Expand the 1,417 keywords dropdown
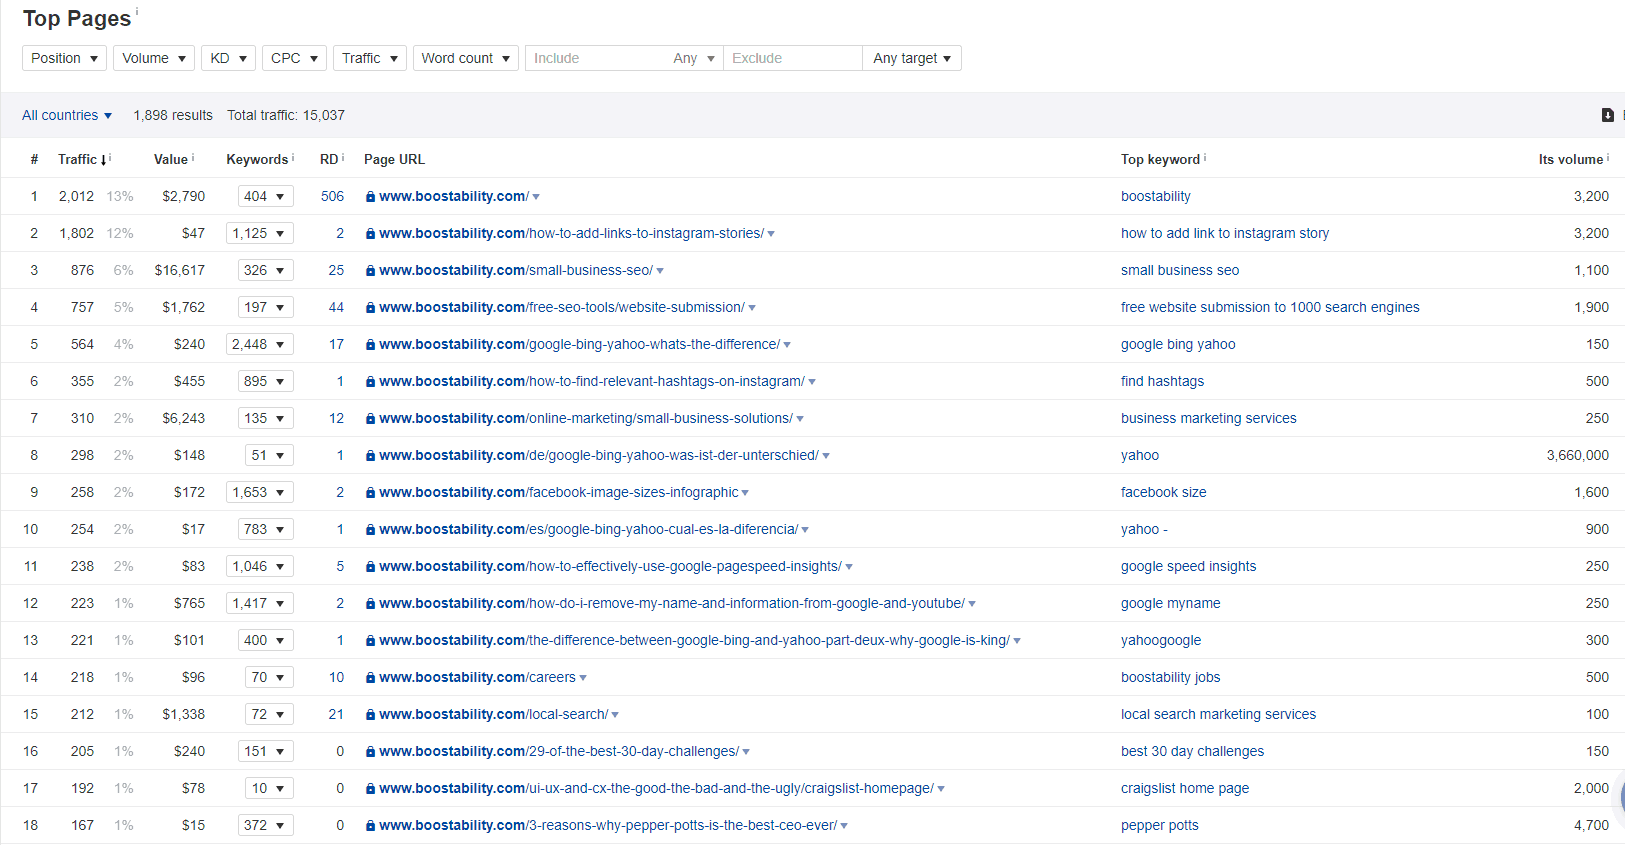The height and width of the screenshot is (845, 1625). (259, 603)
